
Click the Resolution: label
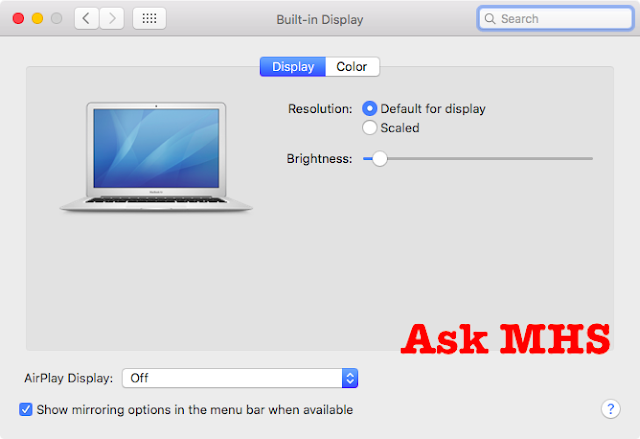[x=320, y=109]
